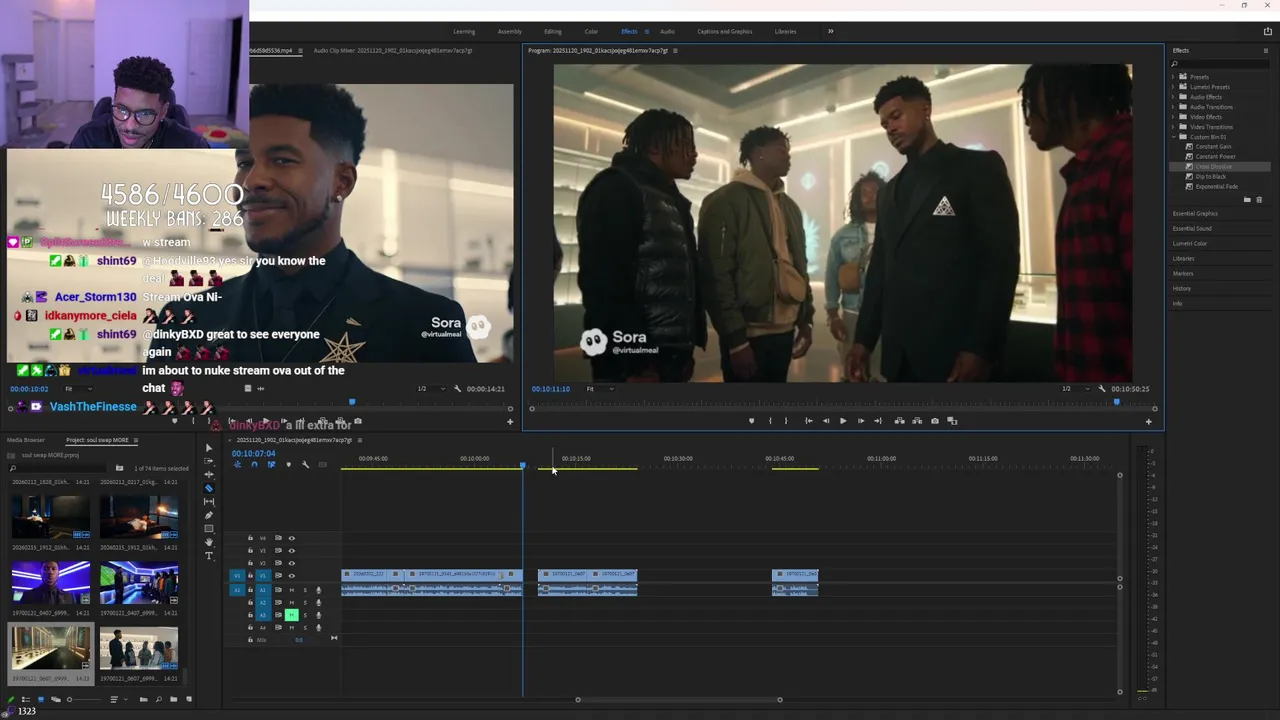Screen dimensions: 1280x720
Task: Enable voice-over record on track A4
Action: coord(318,627)
